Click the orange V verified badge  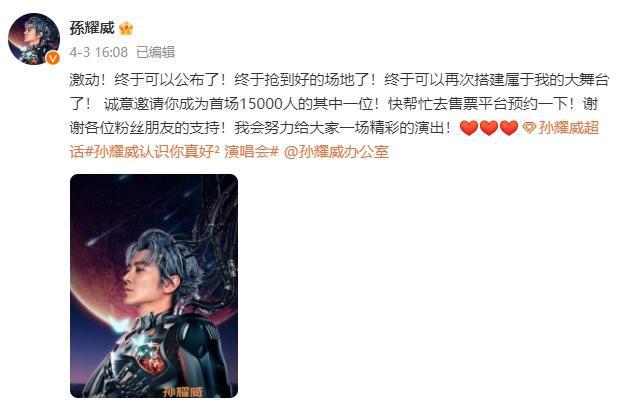coord(53,59)
